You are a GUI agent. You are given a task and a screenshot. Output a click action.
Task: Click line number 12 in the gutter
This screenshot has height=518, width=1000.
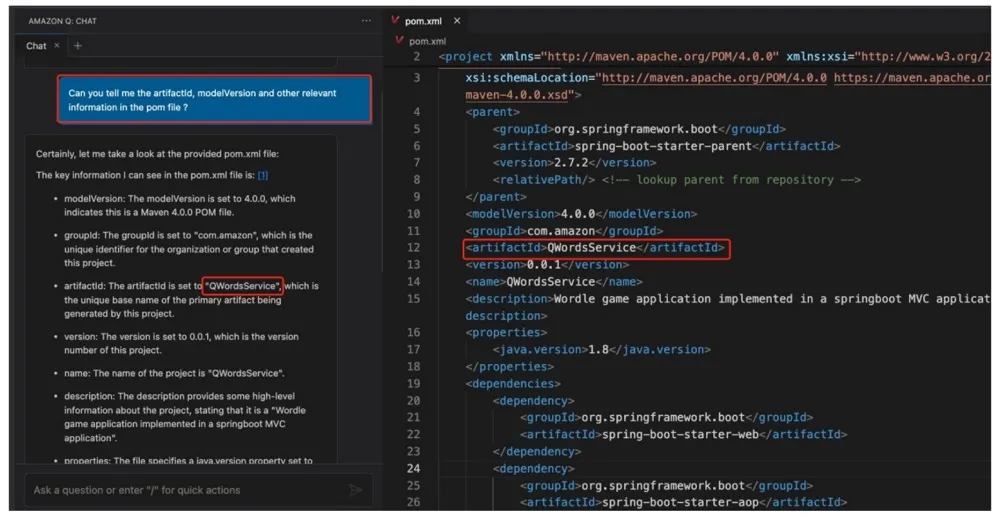pyautogui.click(x=413, y=248)
